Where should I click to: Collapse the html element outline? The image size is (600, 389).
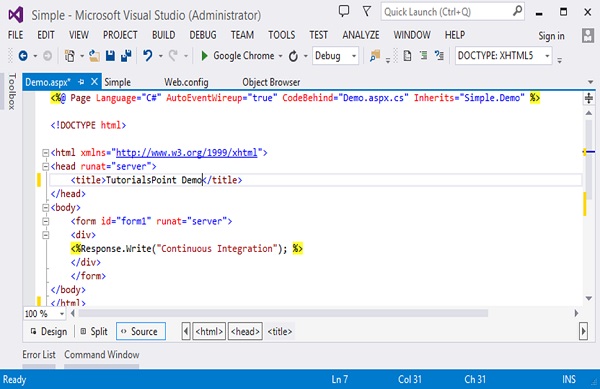point(45,153)
